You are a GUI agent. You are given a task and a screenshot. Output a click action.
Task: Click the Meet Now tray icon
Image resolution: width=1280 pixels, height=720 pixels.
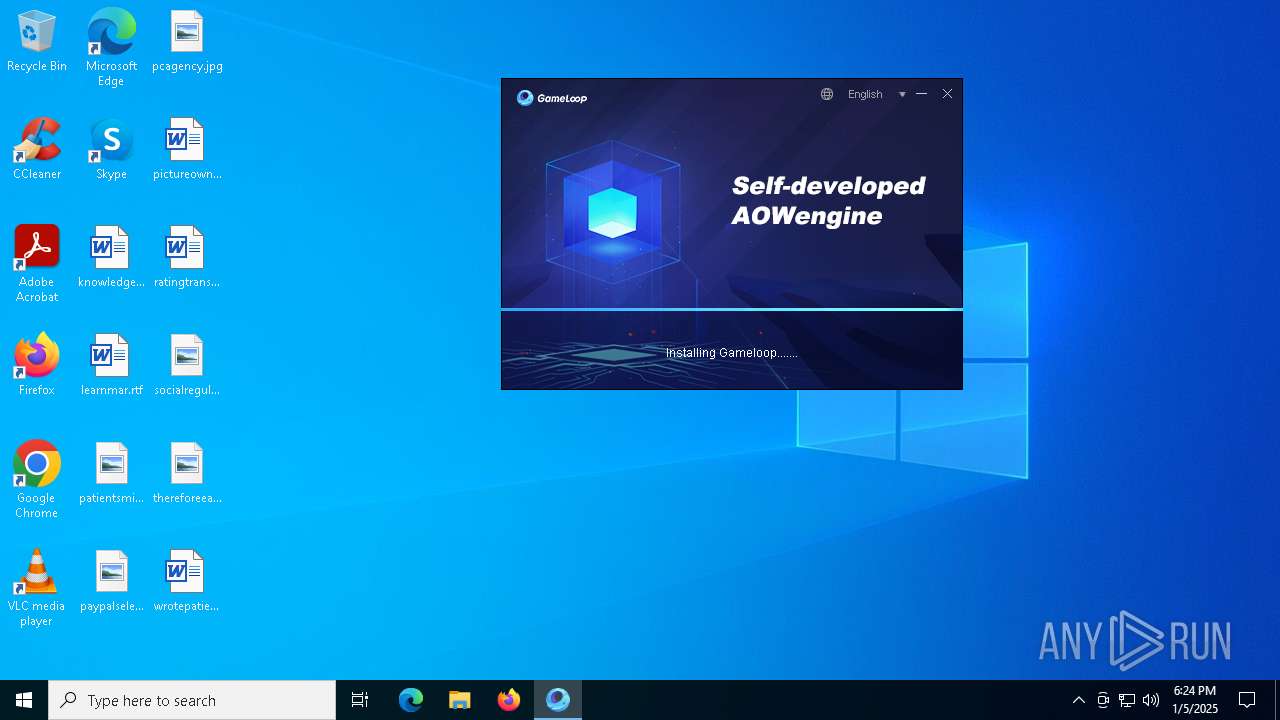point(1103,700)
